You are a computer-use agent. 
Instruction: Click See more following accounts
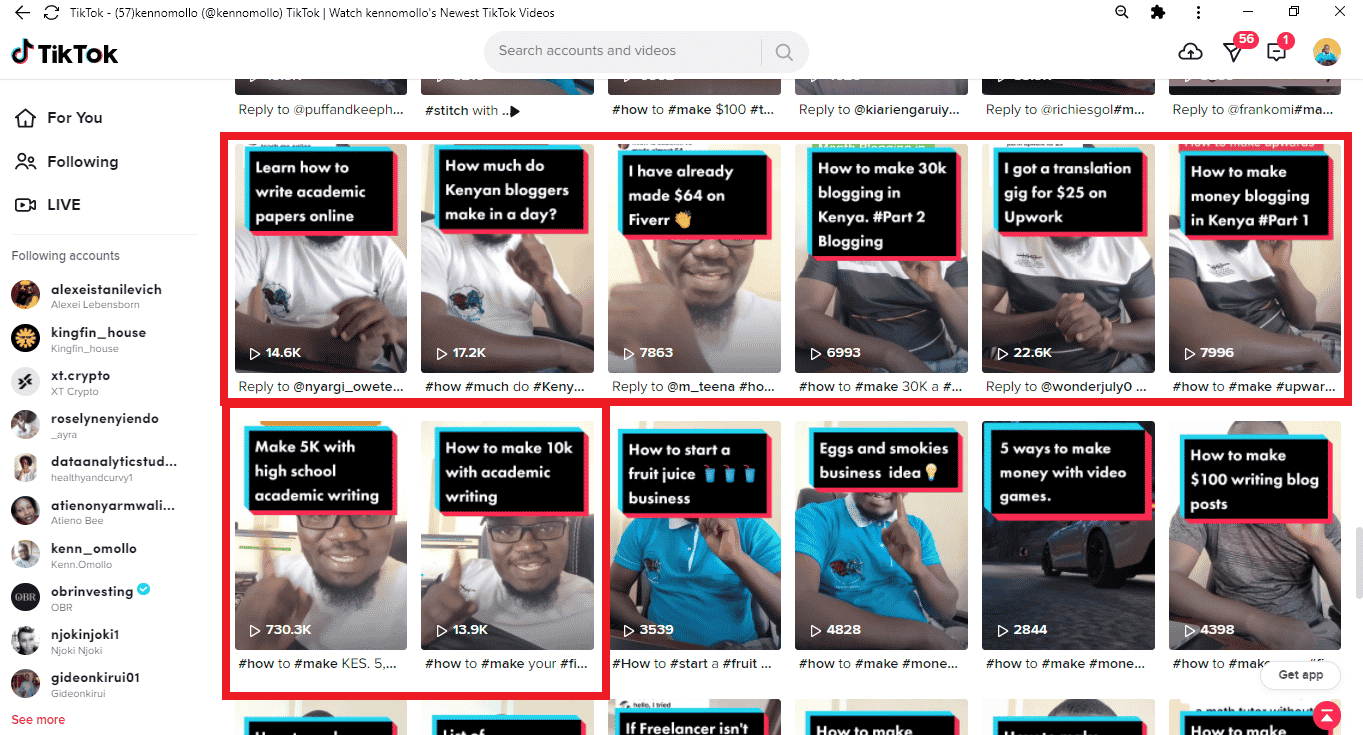click(x=38, y=720)
